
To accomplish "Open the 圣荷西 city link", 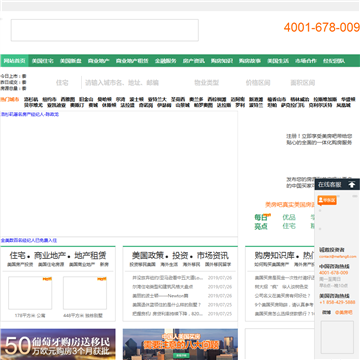I will 178,99.
